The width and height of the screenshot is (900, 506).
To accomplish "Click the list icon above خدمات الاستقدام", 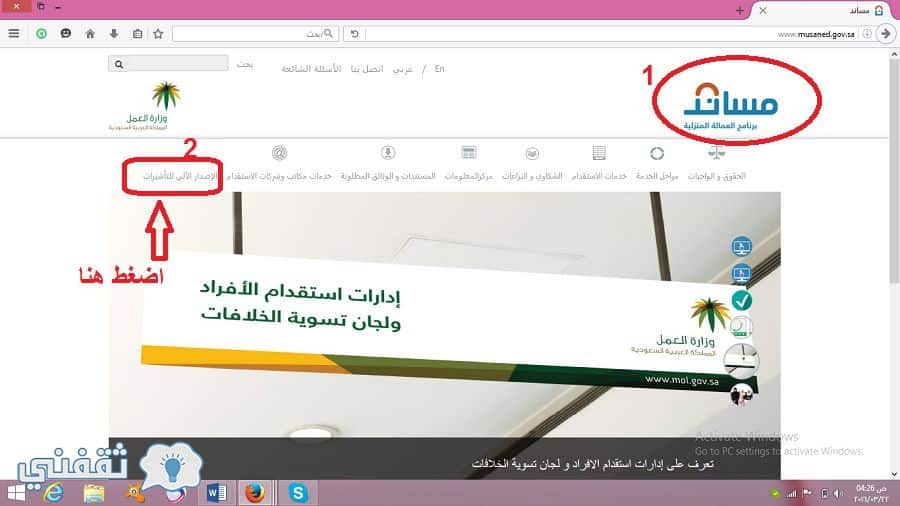I will 599,153.
